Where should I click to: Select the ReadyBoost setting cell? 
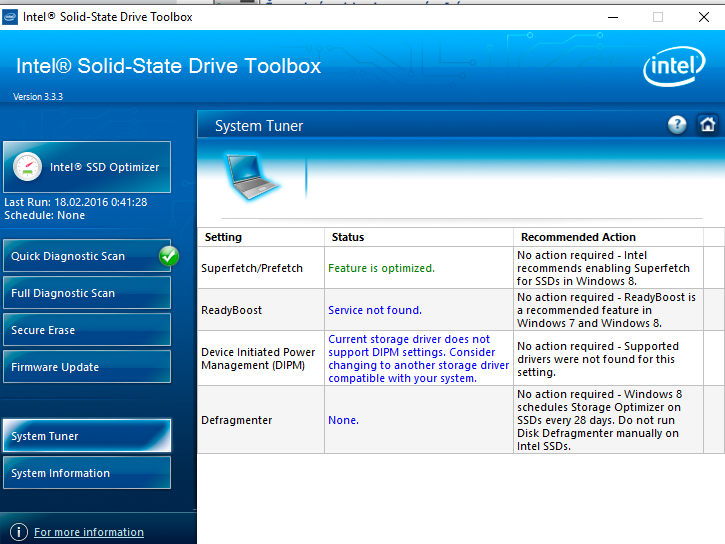tap(261, 310)
